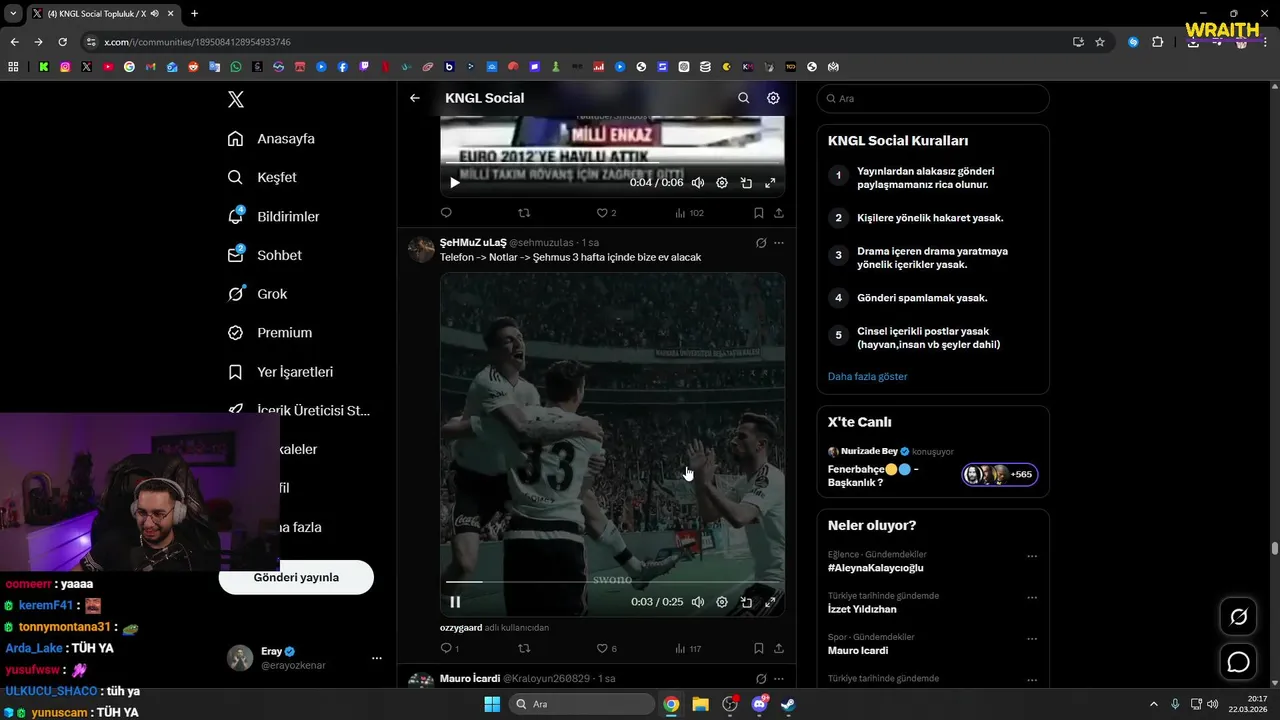Image resolution: width=1280 pixels, height=720 pixels.
Task: Enter fullscreen on the Beşiktaş clip
Action: (770, 602)
